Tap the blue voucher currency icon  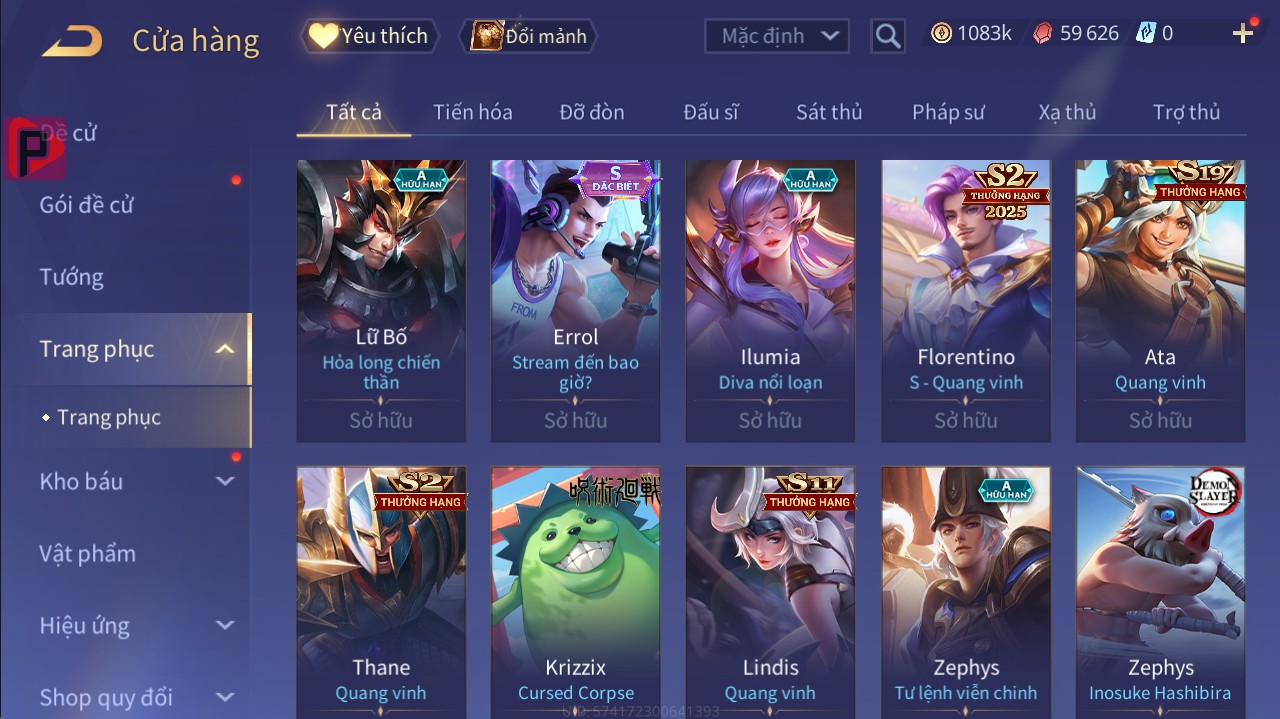tap(1146, 33)
